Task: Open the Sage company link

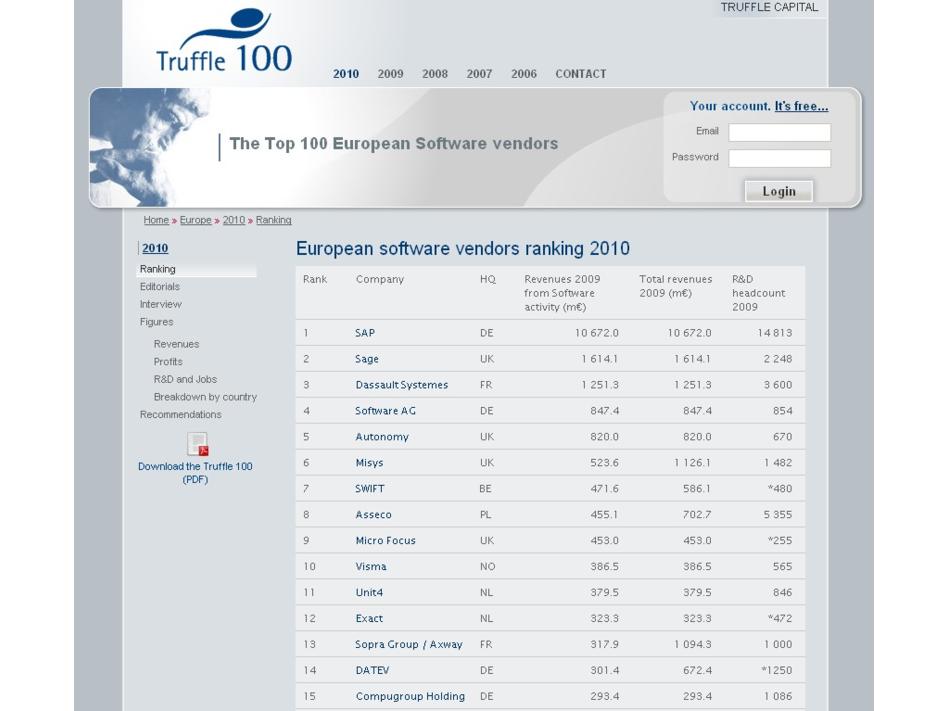Action: point(366,359)
